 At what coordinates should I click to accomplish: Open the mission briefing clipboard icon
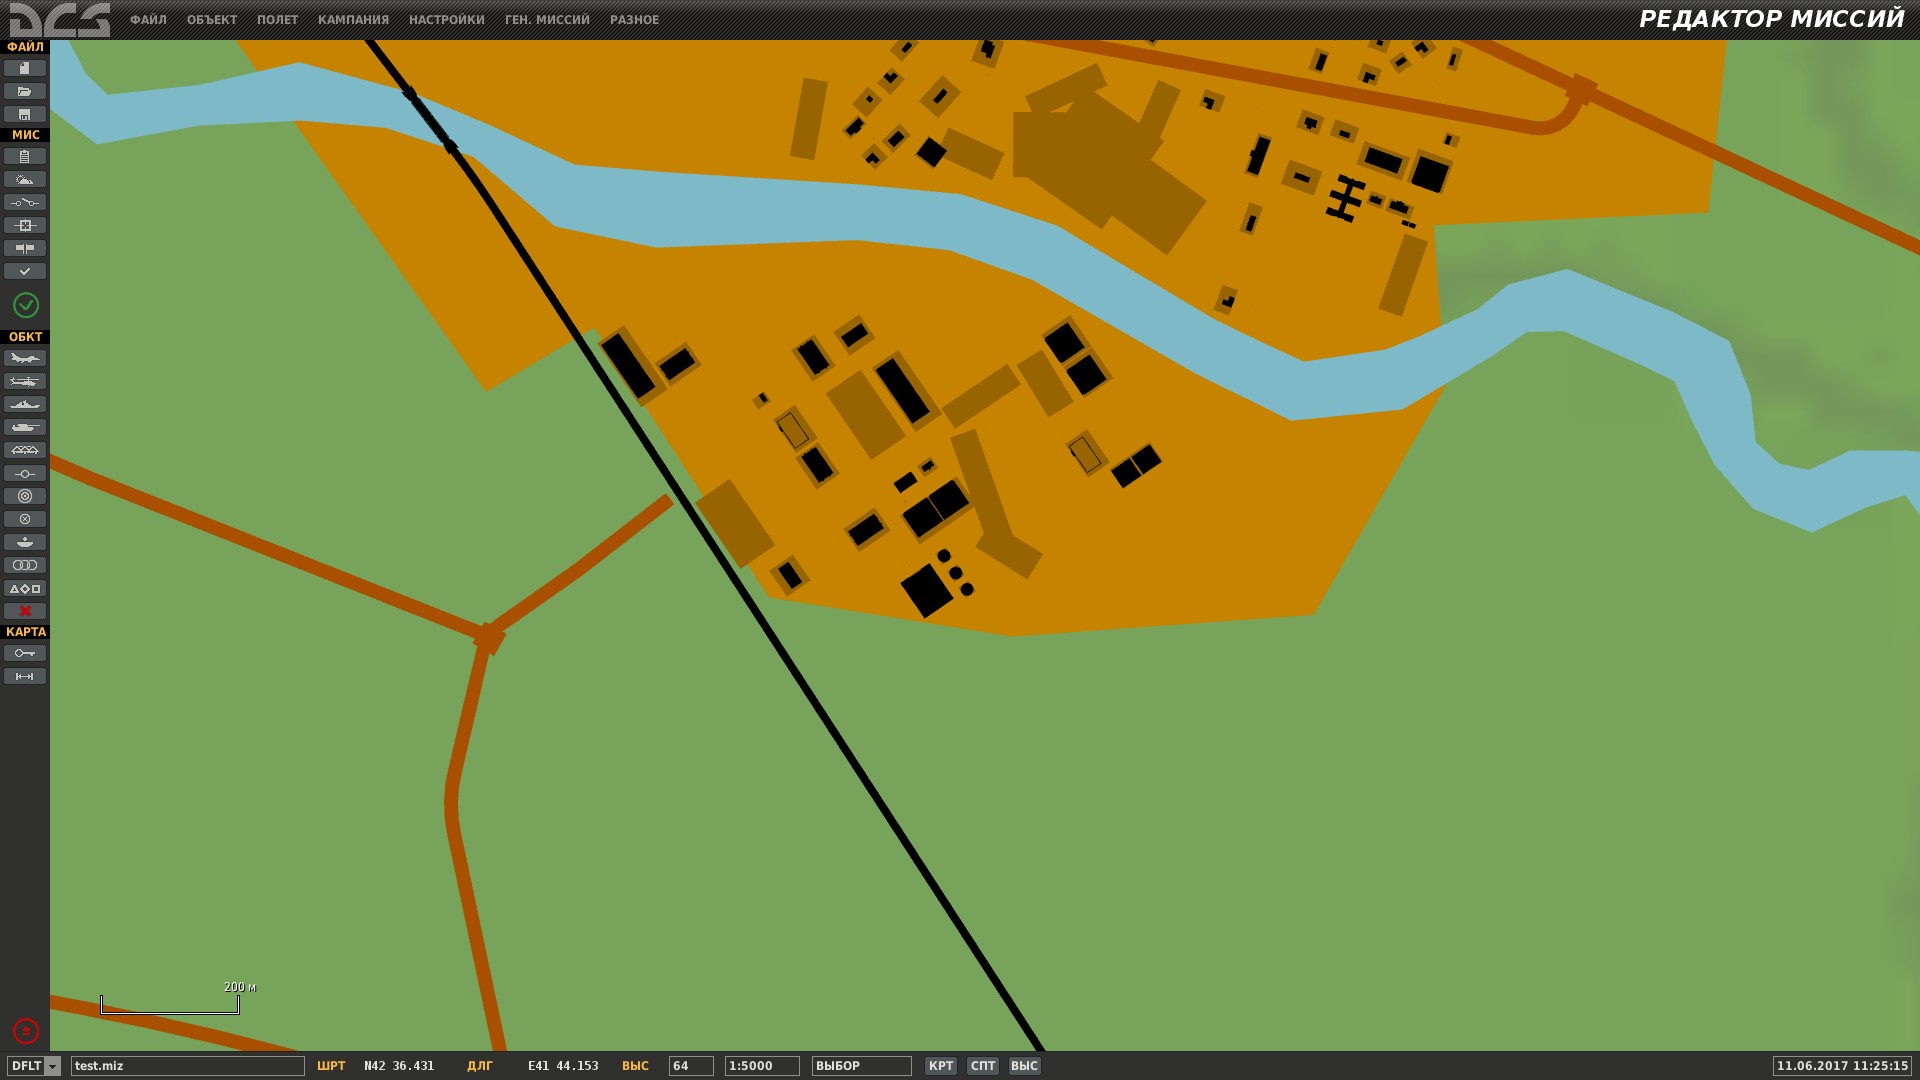[x=25, y=157]
